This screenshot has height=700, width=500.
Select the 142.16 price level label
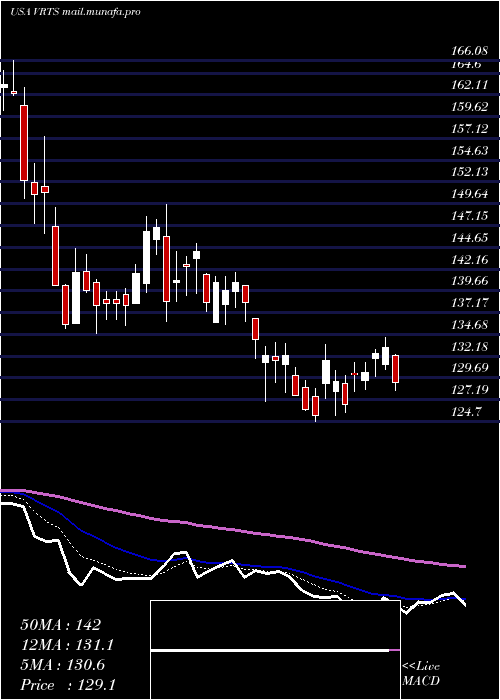469,260
